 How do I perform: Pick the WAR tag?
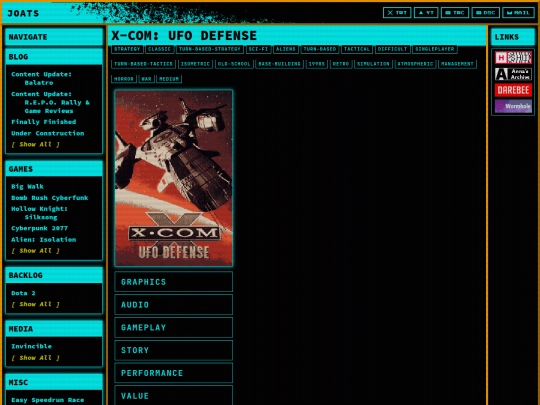146,79
